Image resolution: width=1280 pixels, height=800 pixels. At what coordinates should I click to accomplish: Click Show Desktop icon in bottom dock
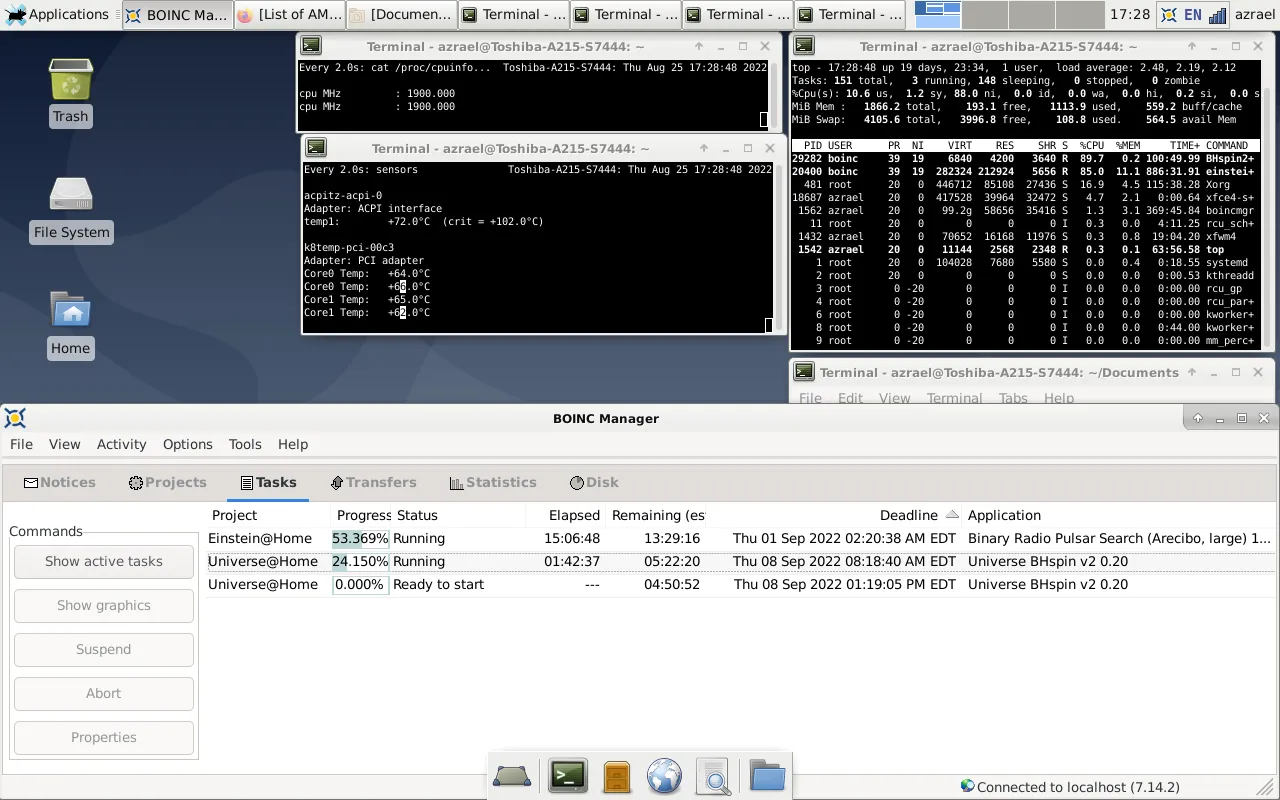(x=512, y=776)
